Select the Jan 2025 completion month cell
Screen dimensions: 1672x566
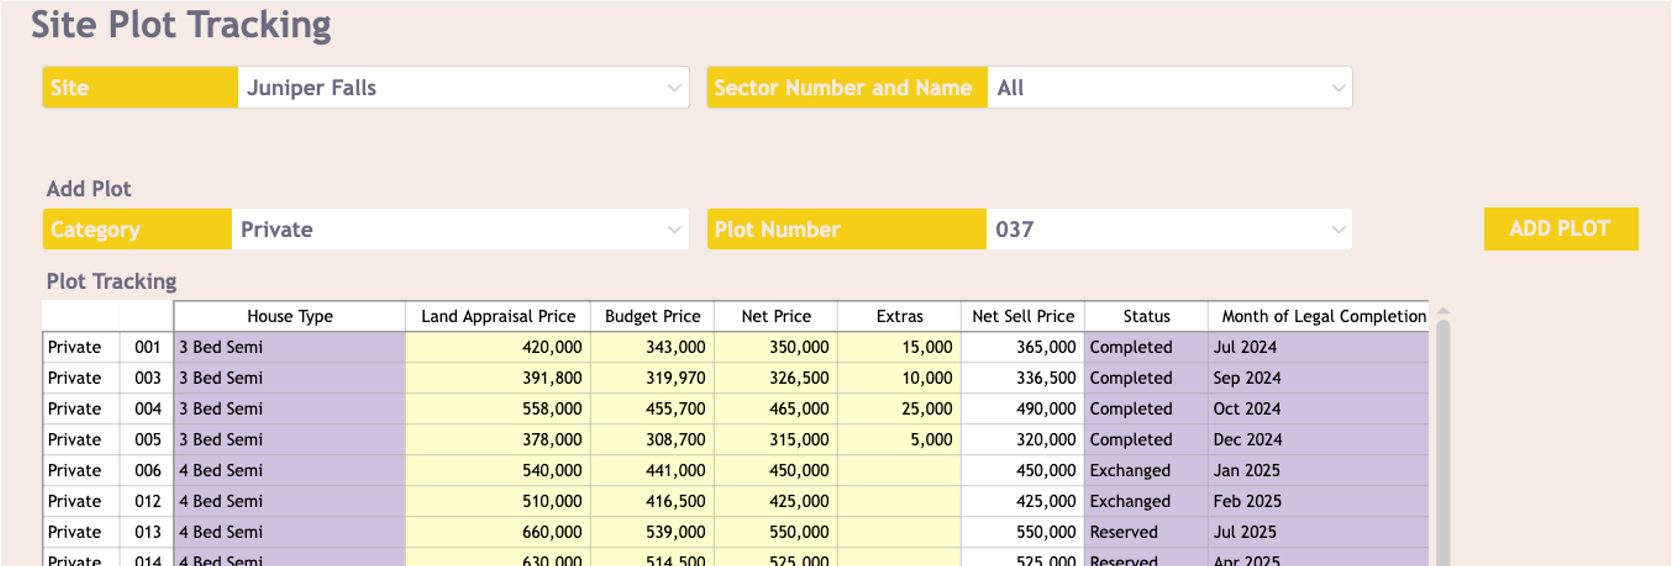[1318, 471]
